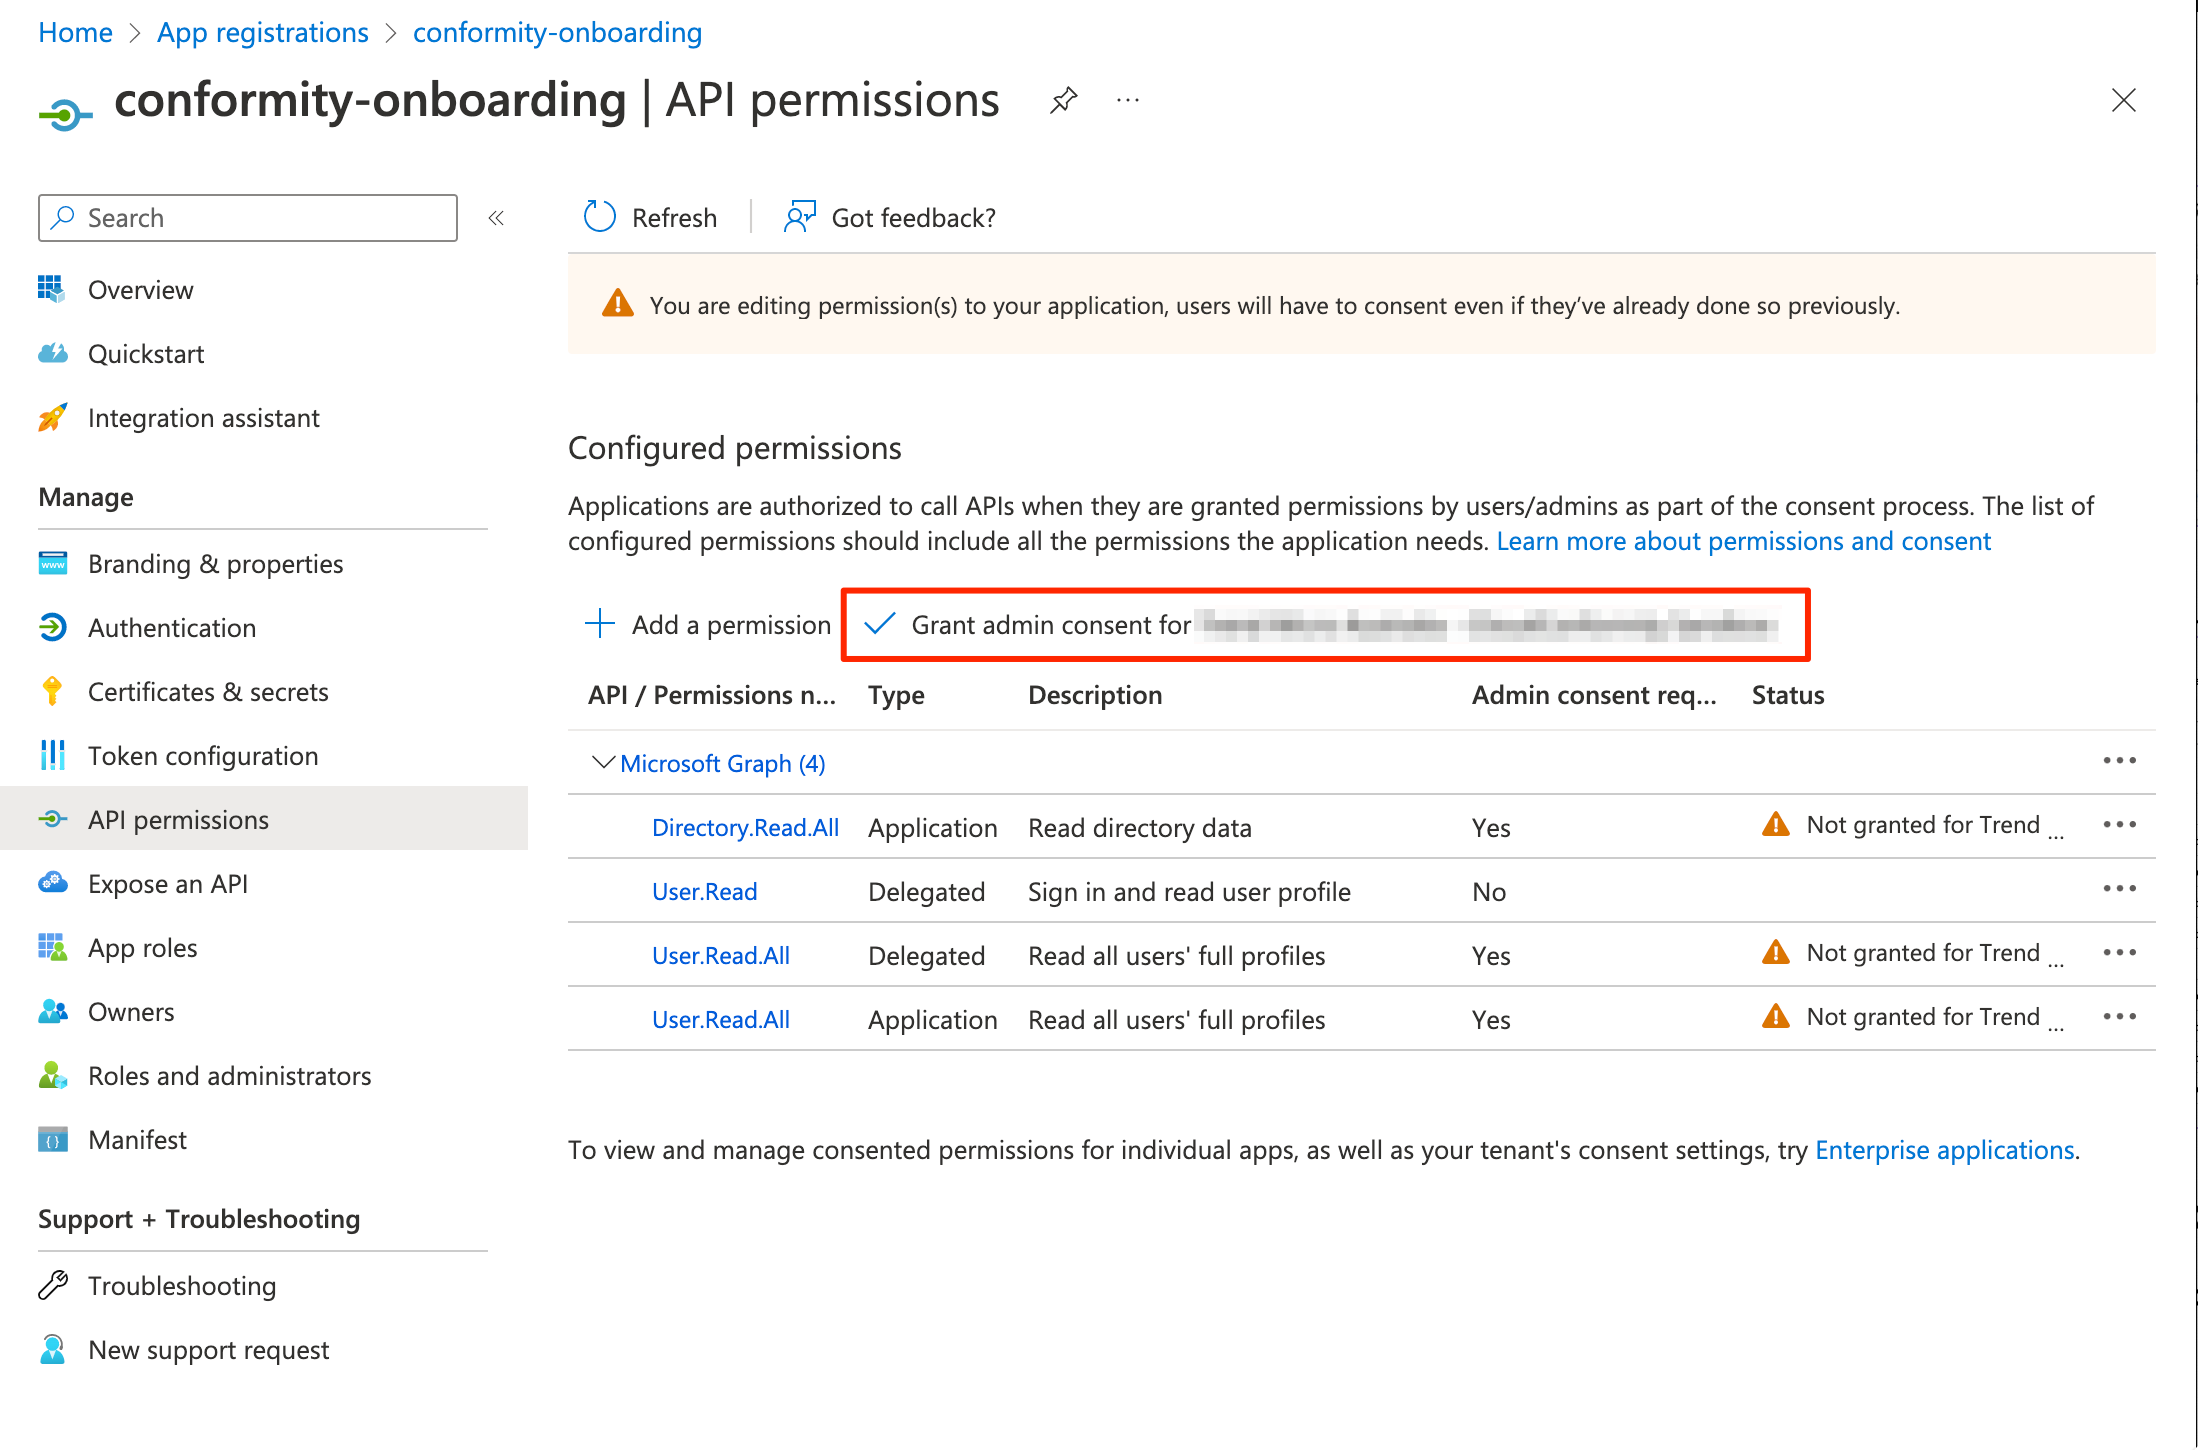2198x1450 pixels.
Task: Click the Refresh circular arrow icon
Action: point(599,217)
